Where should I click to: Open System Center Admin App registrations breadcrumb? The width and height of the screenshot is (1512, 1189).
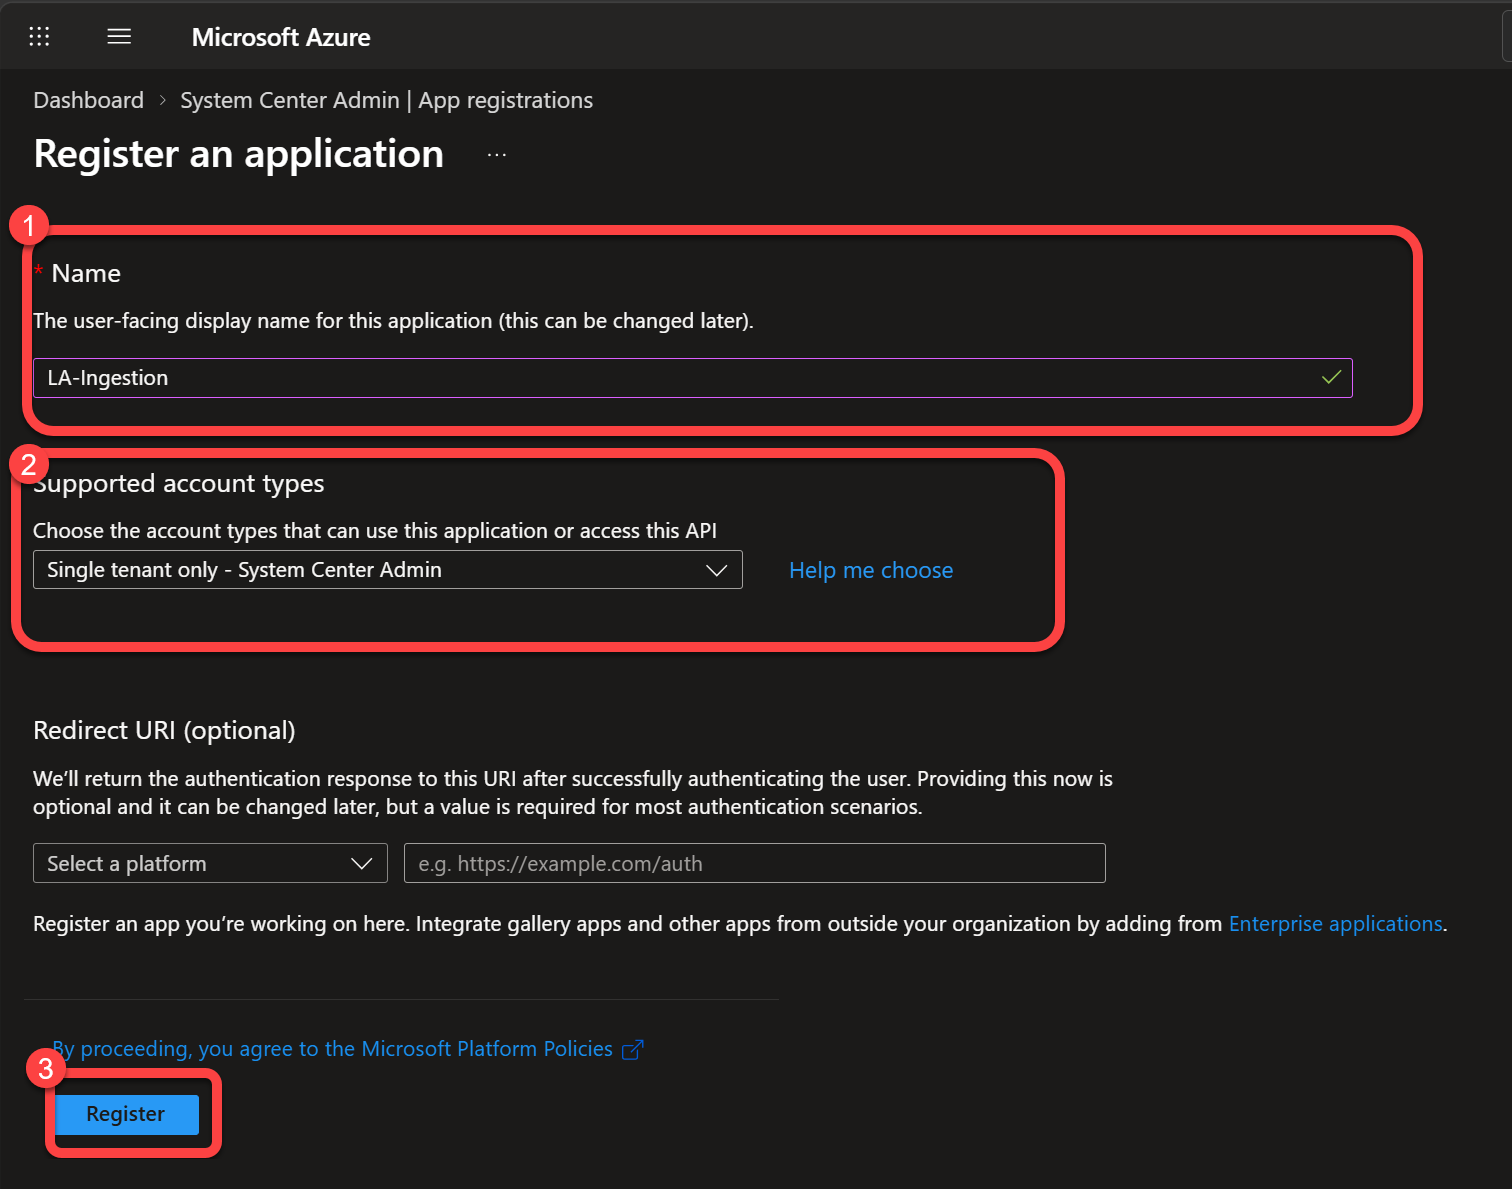386,100
